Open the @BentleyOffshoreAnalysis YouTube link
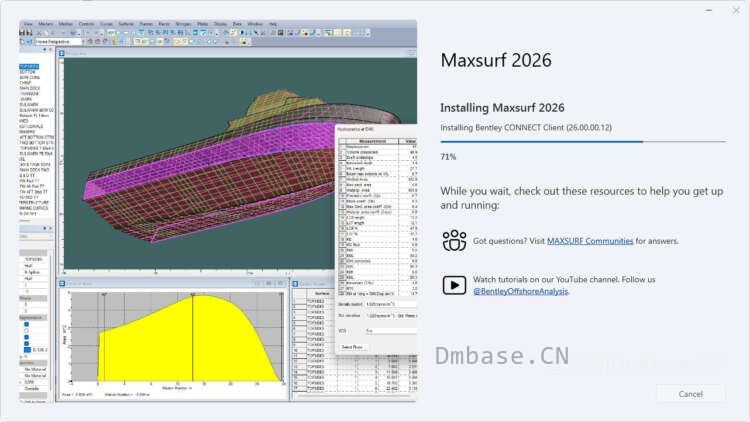 (520, 291)
